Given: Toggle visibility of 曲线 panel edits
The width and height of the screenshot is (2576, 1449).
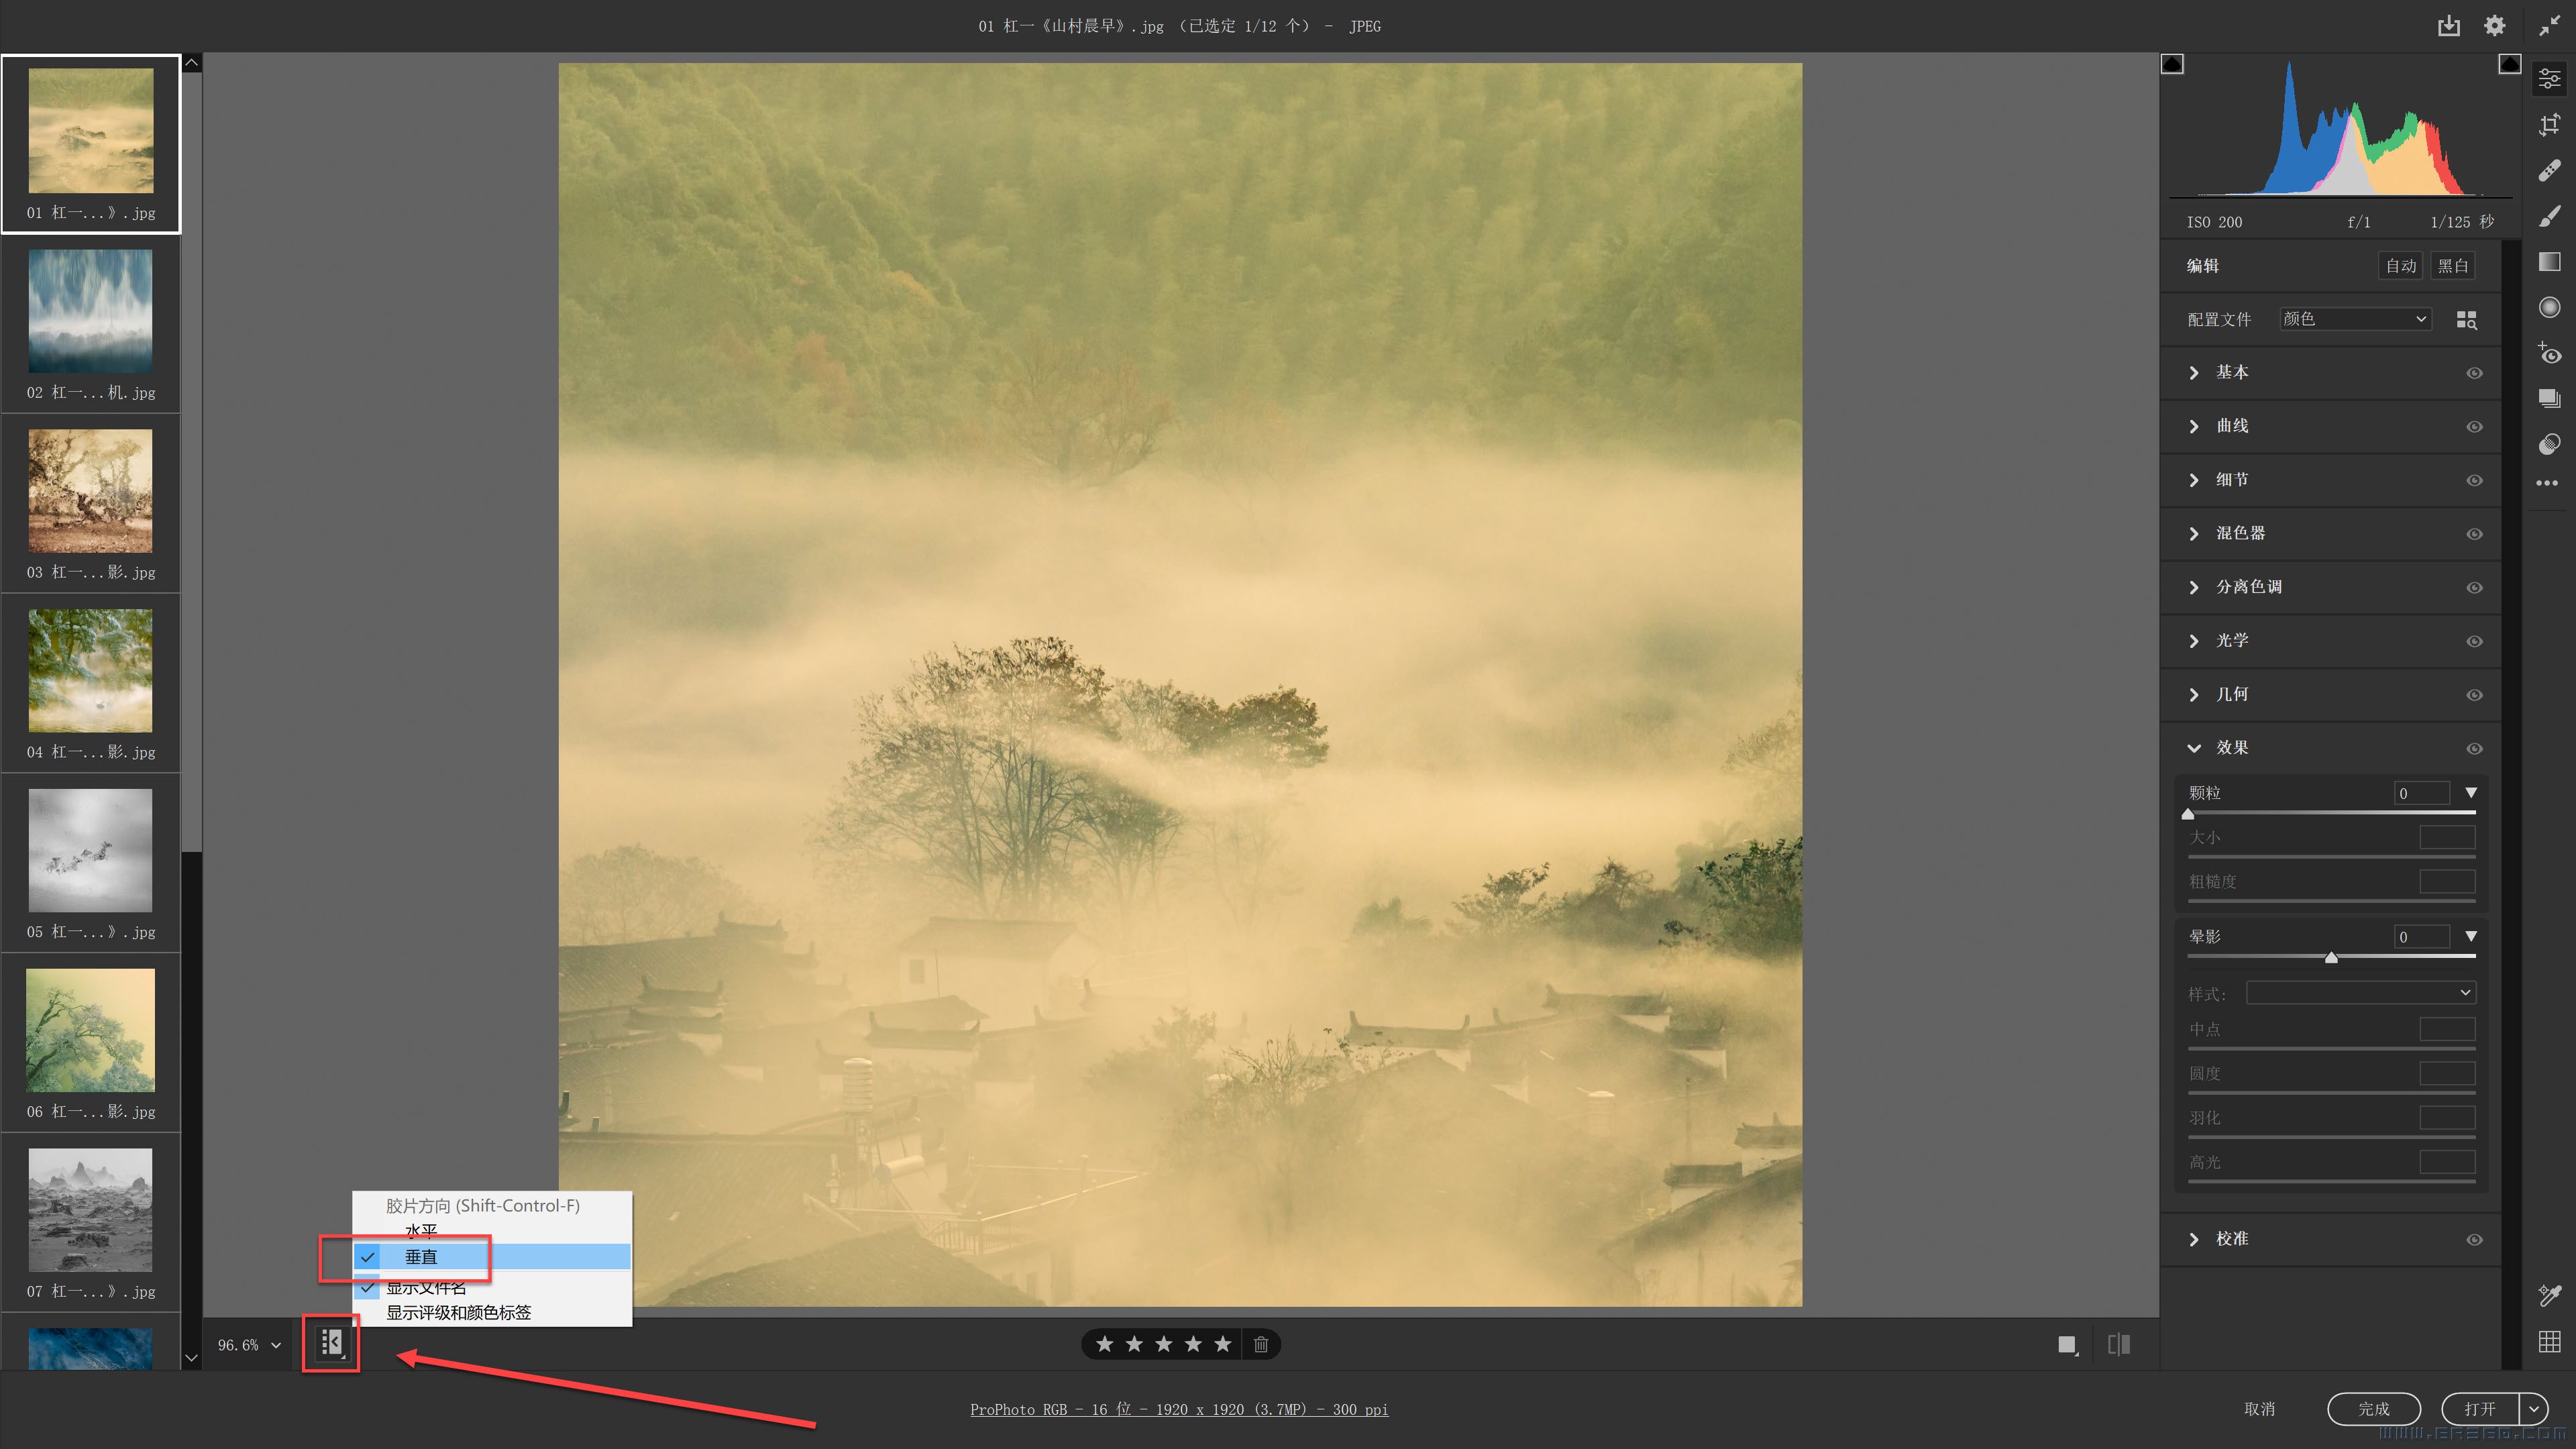Looking at the screenshot, I should pyautogui.click(x=2474, y=427).
